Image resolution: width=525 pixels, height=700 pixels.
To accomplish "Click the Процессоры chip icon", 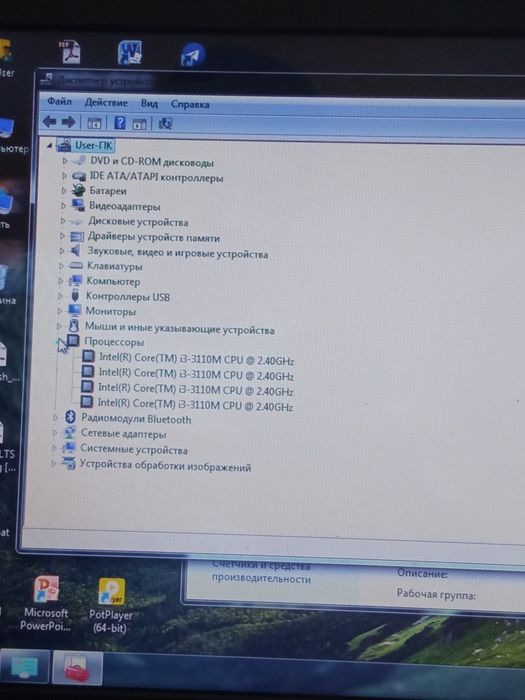I will 72,341.
